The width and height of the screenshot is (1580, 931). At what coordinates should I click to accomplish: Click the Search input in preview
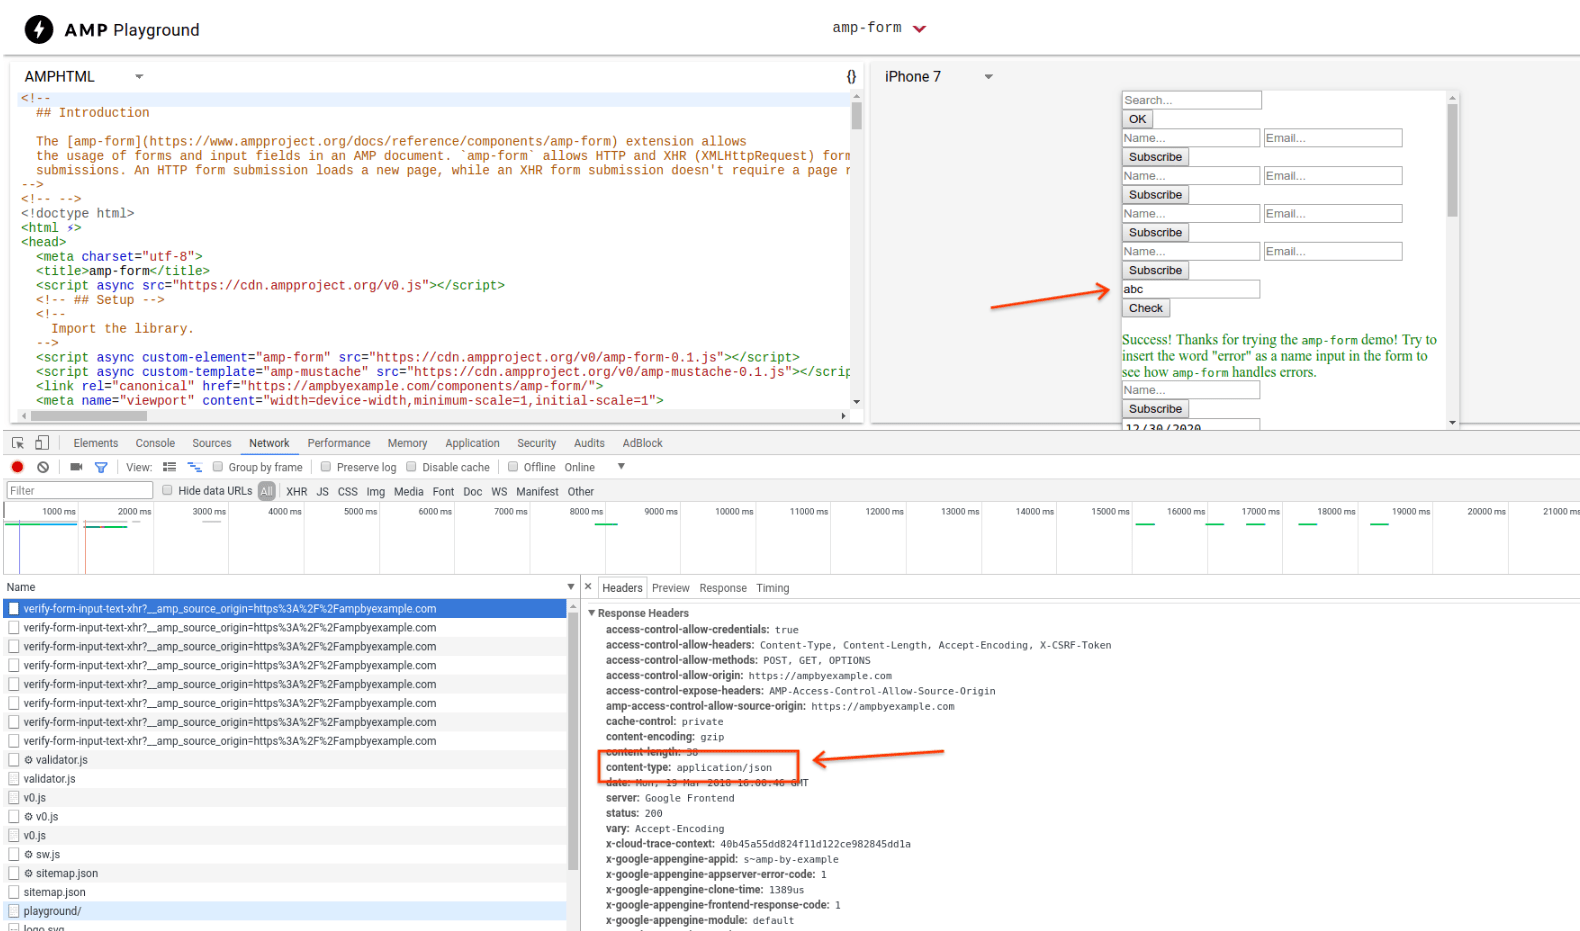tap(1191, 100)
